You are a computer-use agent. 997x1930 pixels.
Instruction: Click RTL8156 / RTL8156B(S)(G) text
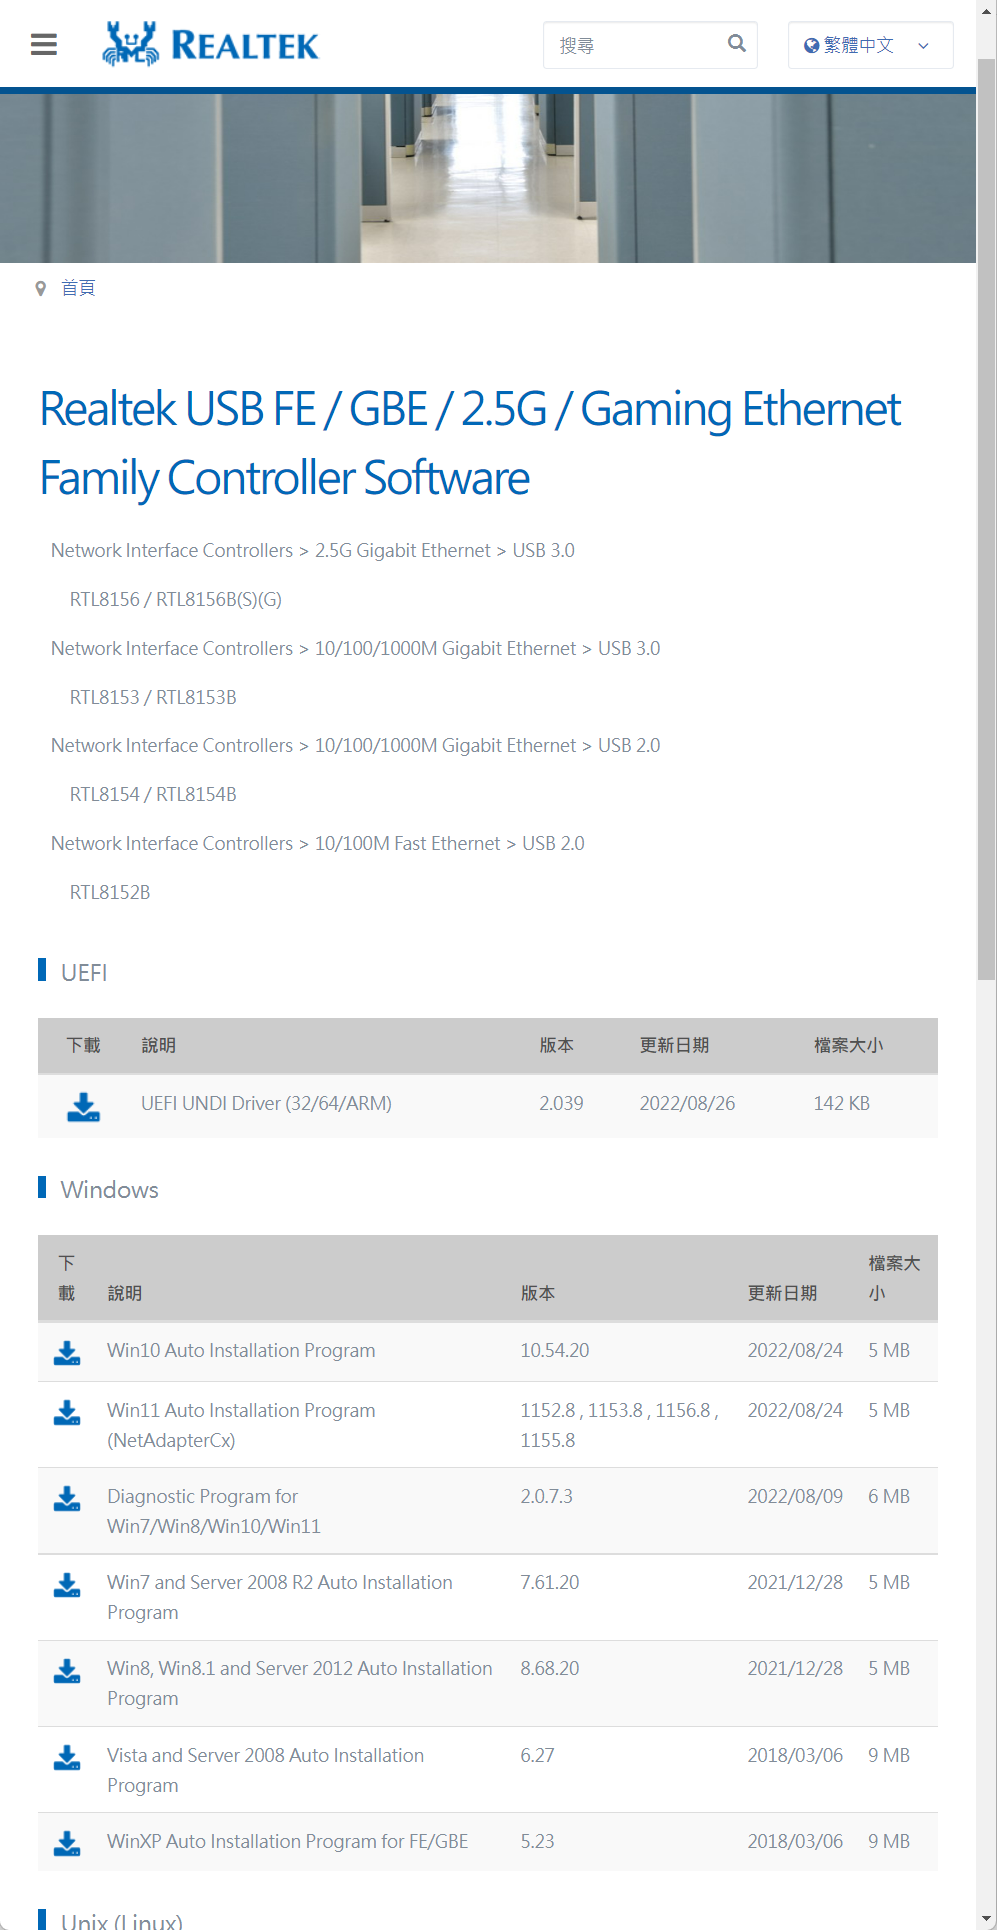pos(176,599)
